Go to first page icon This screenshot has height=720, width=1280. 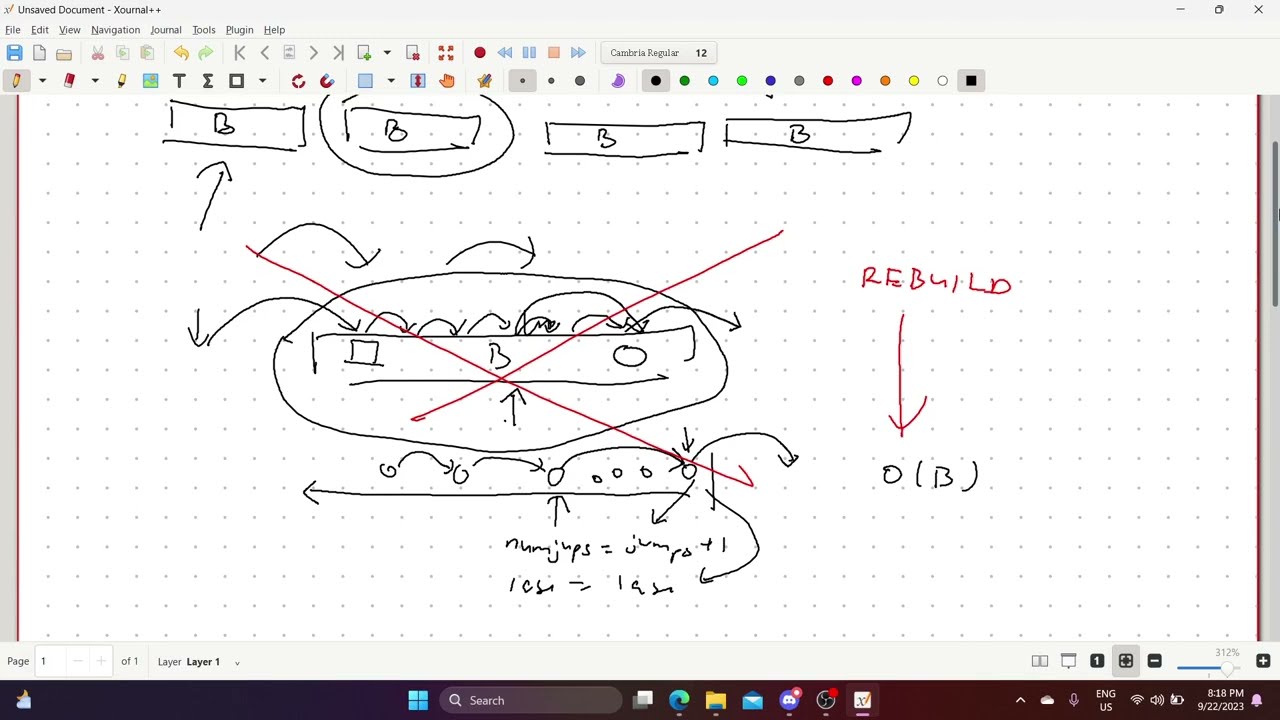pyautogui.click(x=240, y=53)
